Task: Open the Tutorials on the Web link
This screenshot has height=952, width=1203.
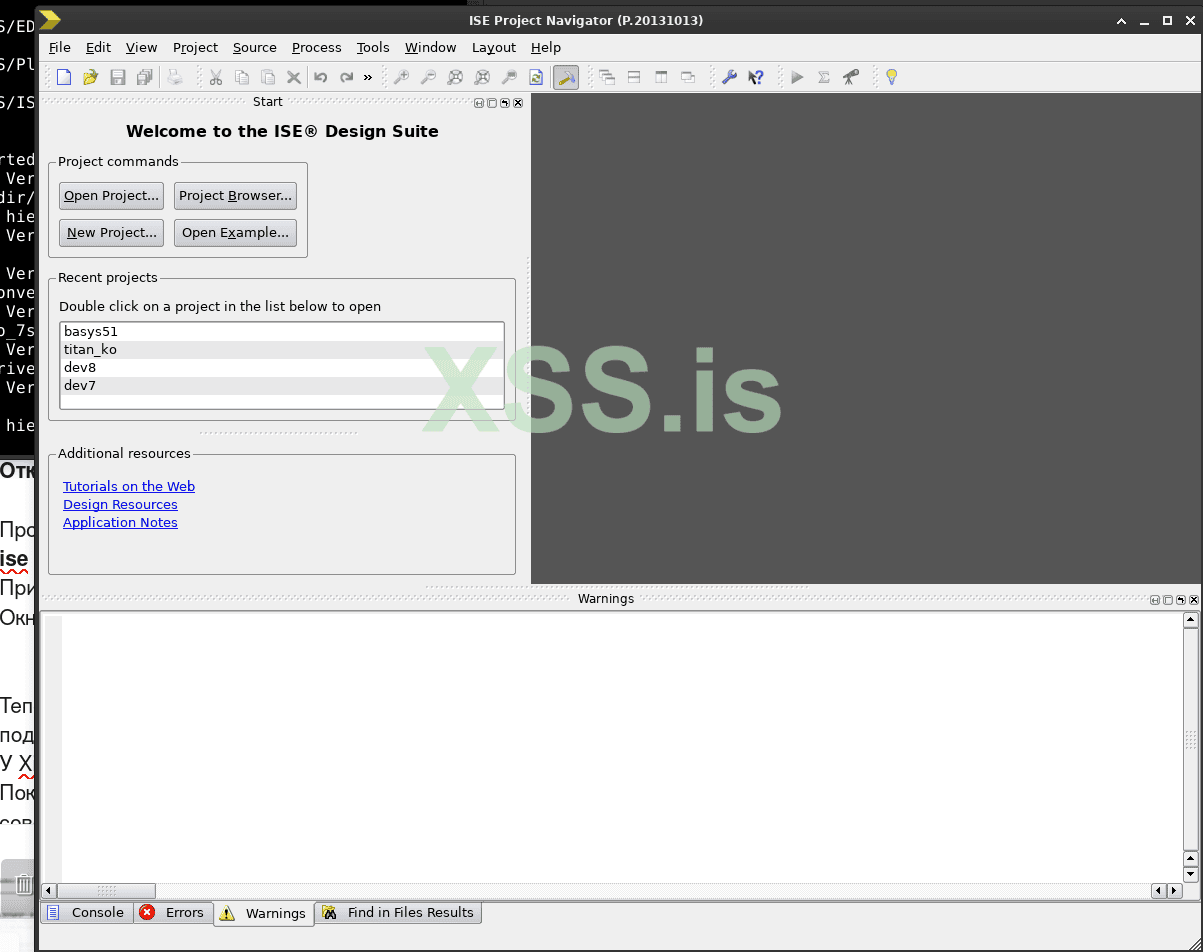Action: [128, 486]
